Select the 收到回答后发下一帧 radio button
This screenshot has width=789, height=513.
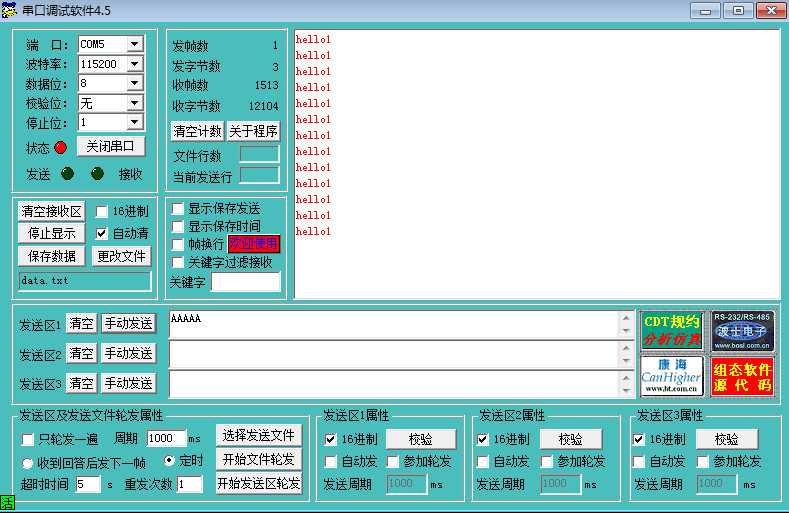[27, 463]
